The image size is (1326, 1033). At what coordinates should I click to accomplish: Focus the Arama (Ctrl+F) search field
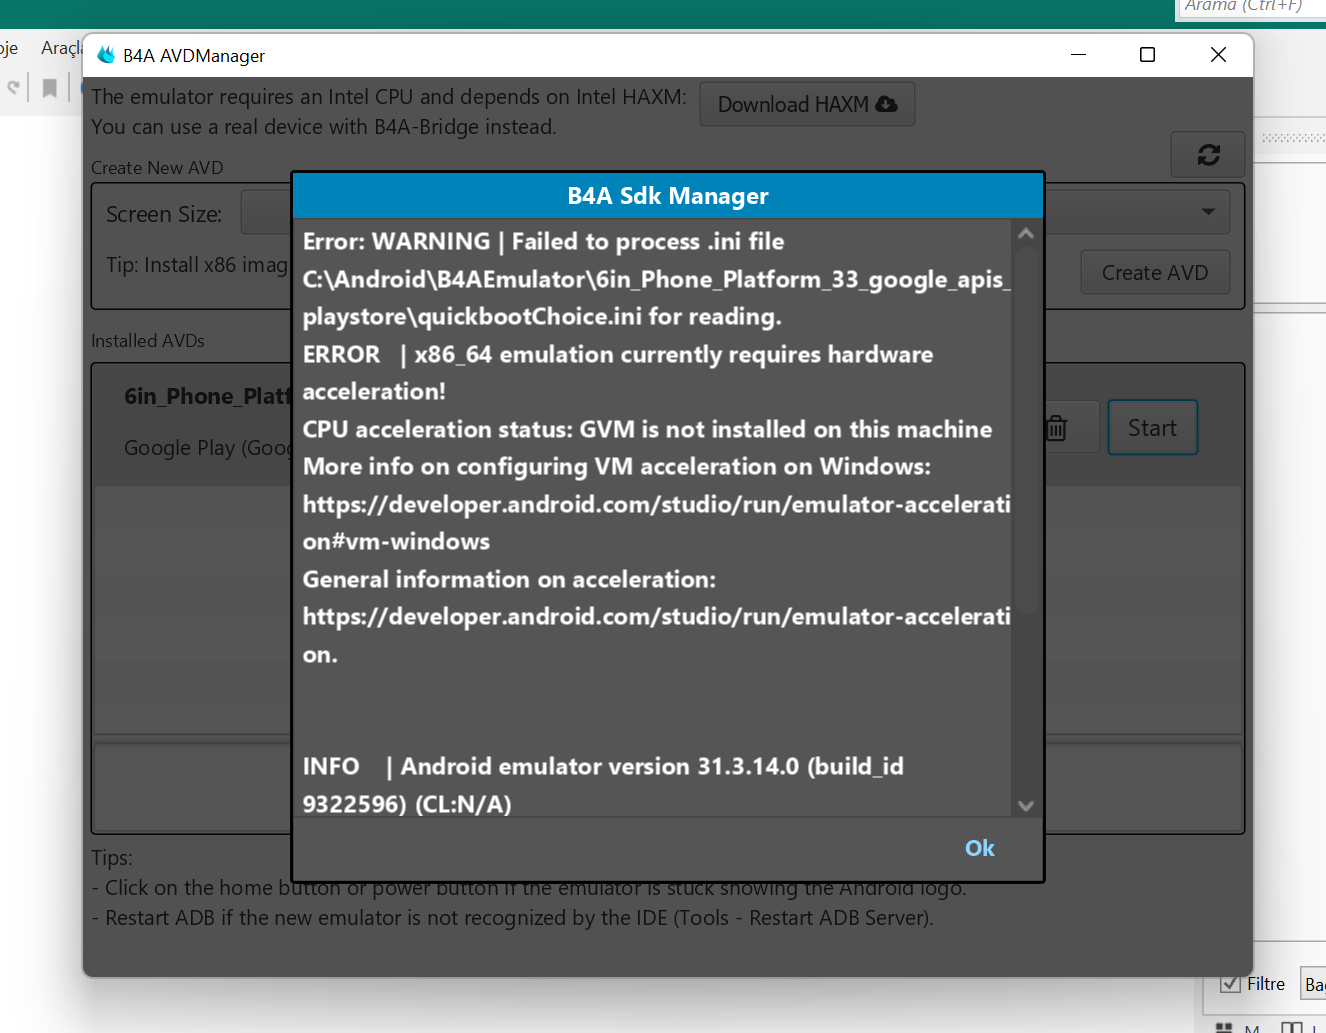(1251, 8)
